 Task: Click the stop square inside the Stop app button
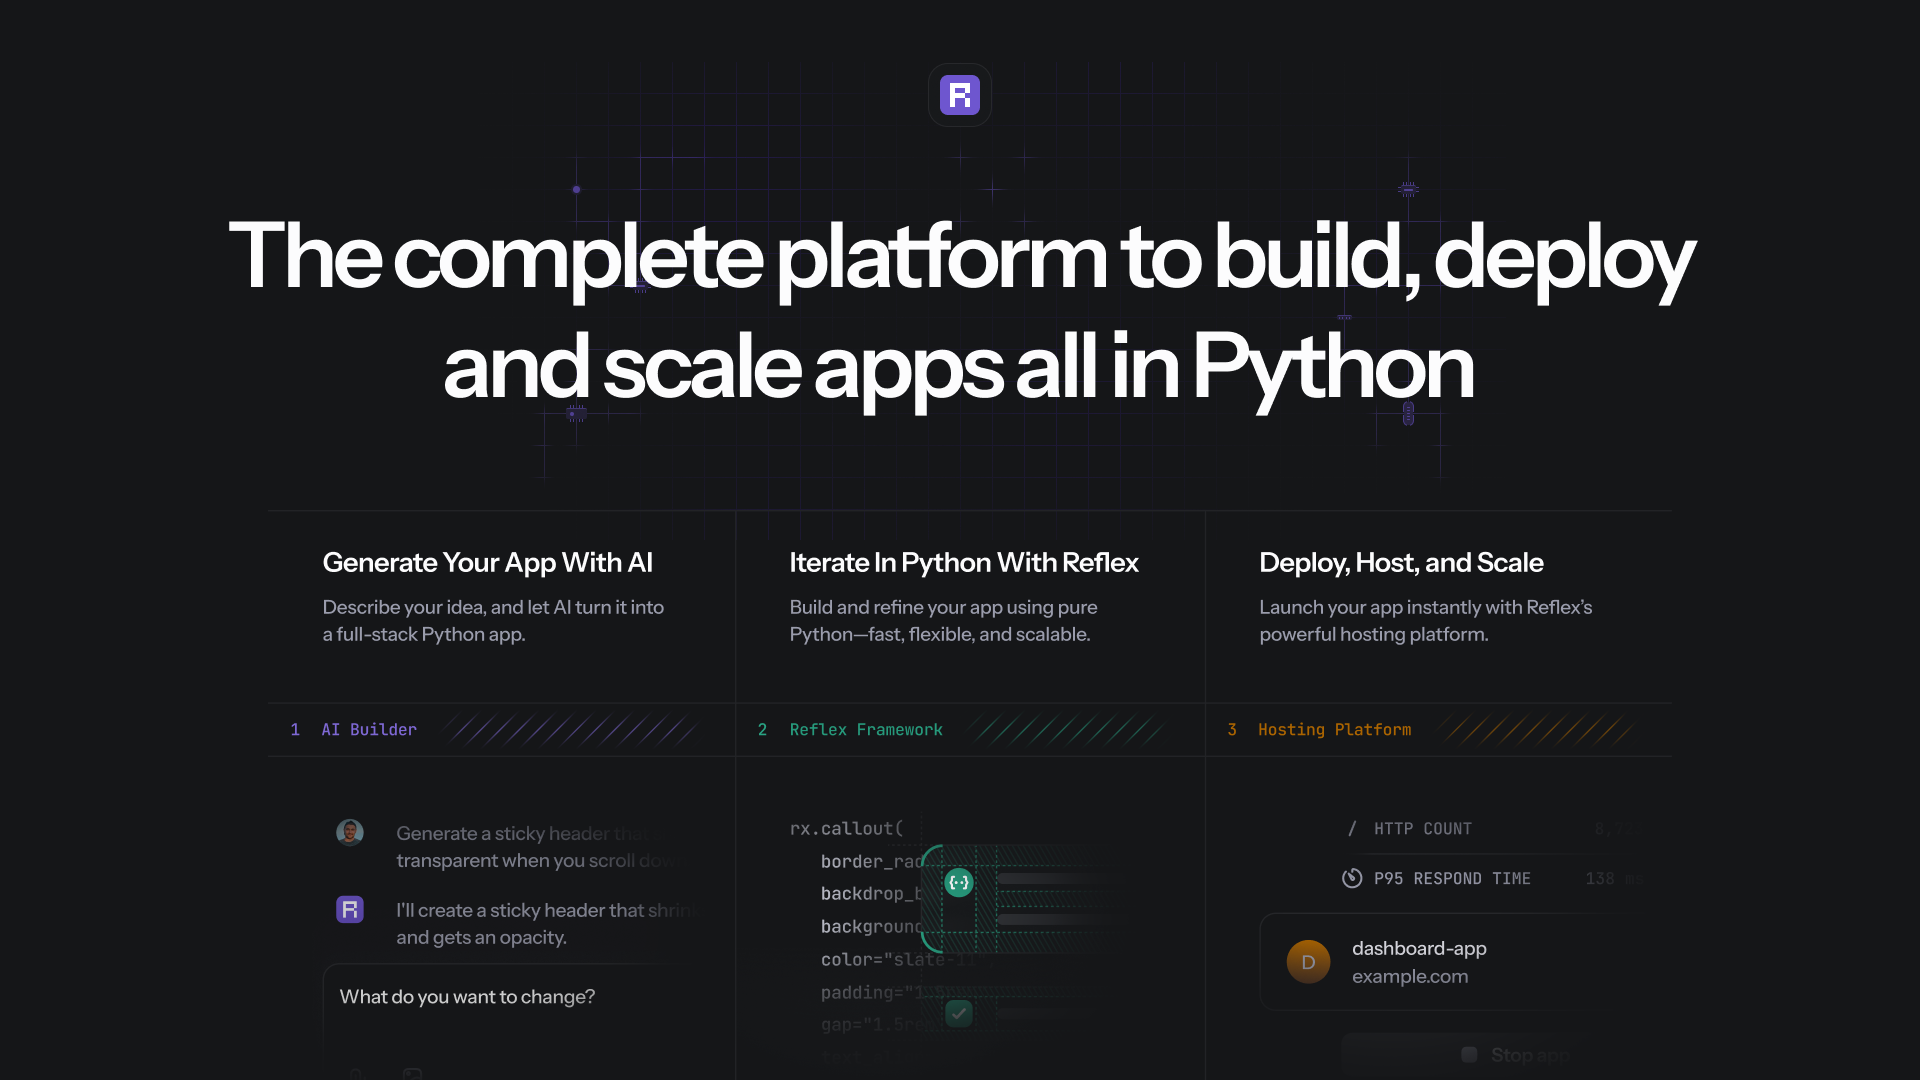pyautogui.click(x=1469, y=1055)
